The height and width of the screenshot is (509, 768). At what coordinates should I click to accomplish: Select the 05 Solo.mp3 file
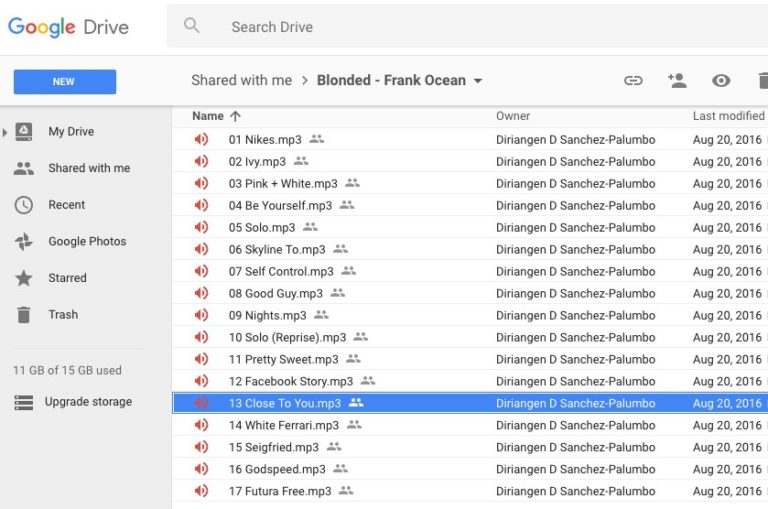tap(262, 228)
